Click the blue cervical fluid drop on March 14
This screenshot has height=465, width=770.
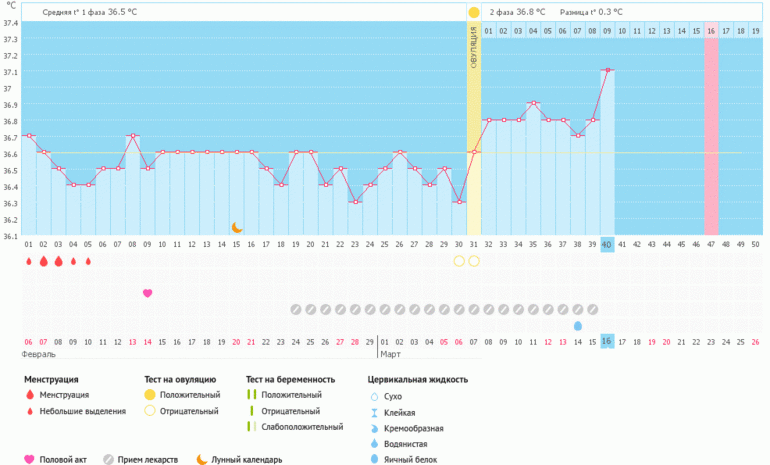(578, 326)
